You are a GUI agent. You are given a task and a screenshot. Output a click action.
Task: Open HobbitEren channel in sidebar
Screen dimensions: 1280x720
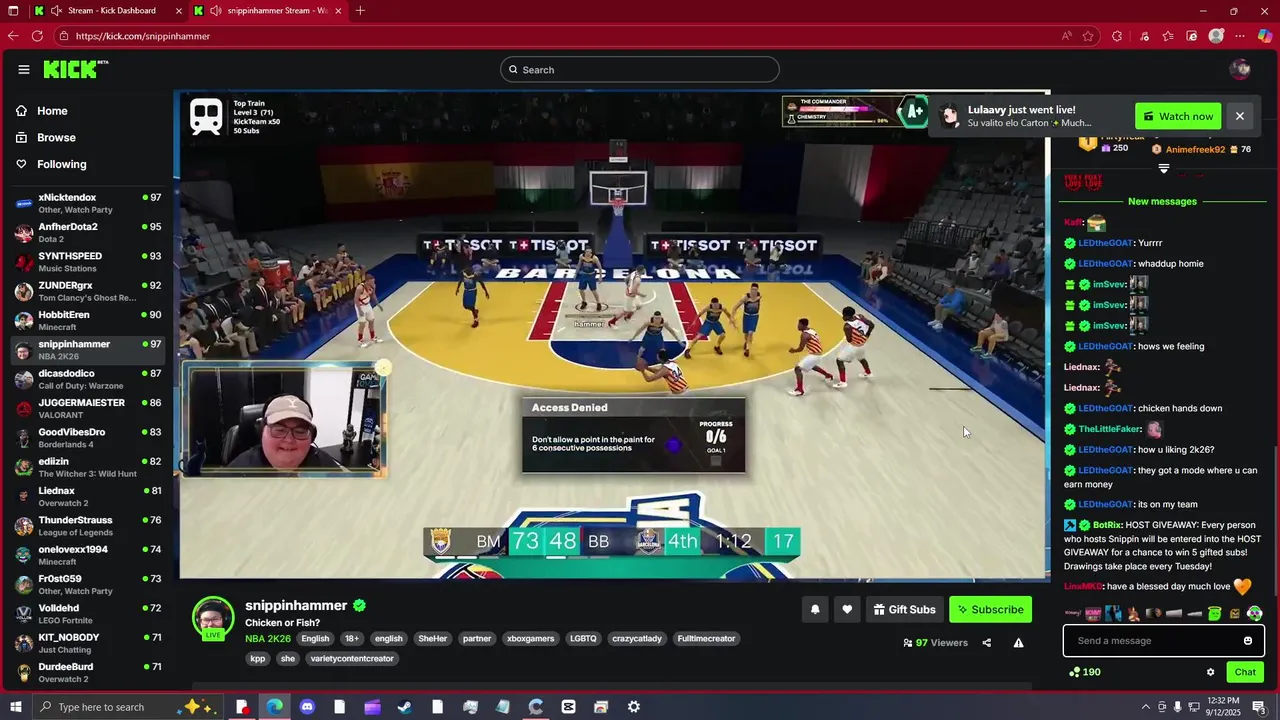tap(88, 321)
